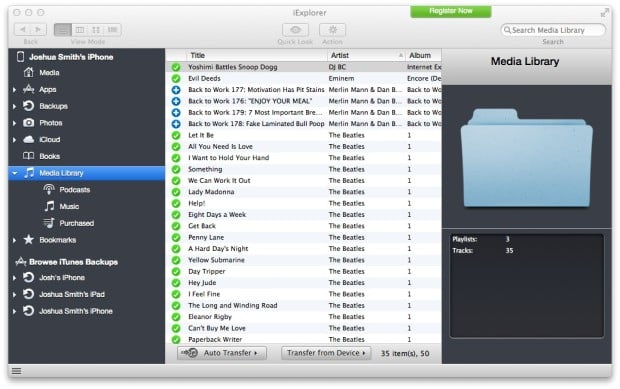The image size is (620, 389).
Task: Switch to icon grid view mode
Action: point(96,30)
